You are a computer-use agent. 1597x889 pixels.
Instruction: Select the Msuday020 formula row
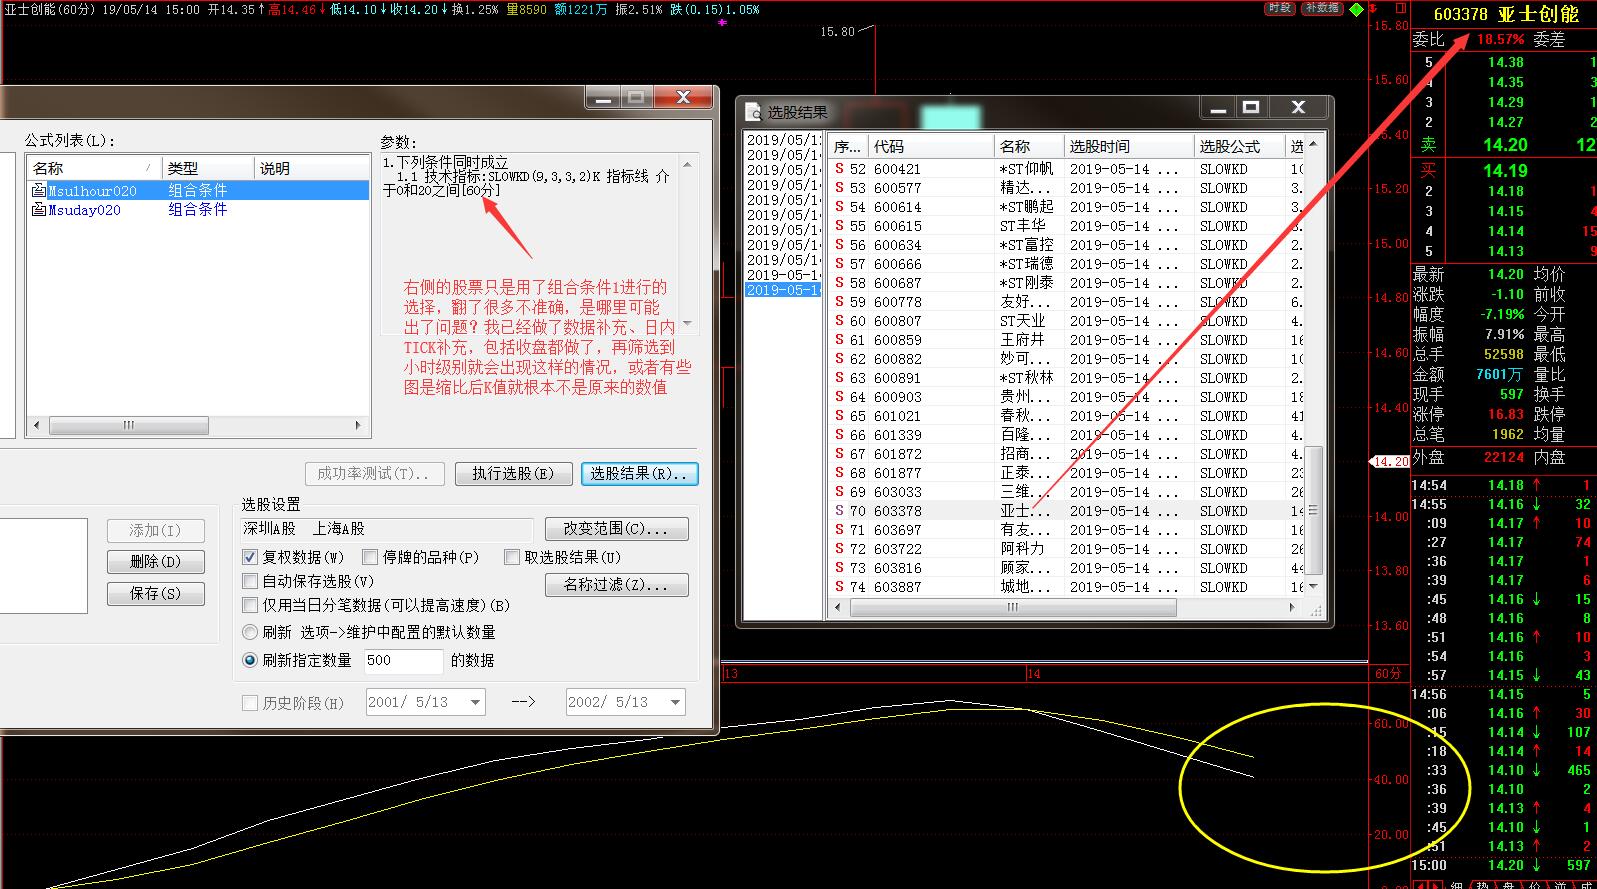click(x=198, y=209)
